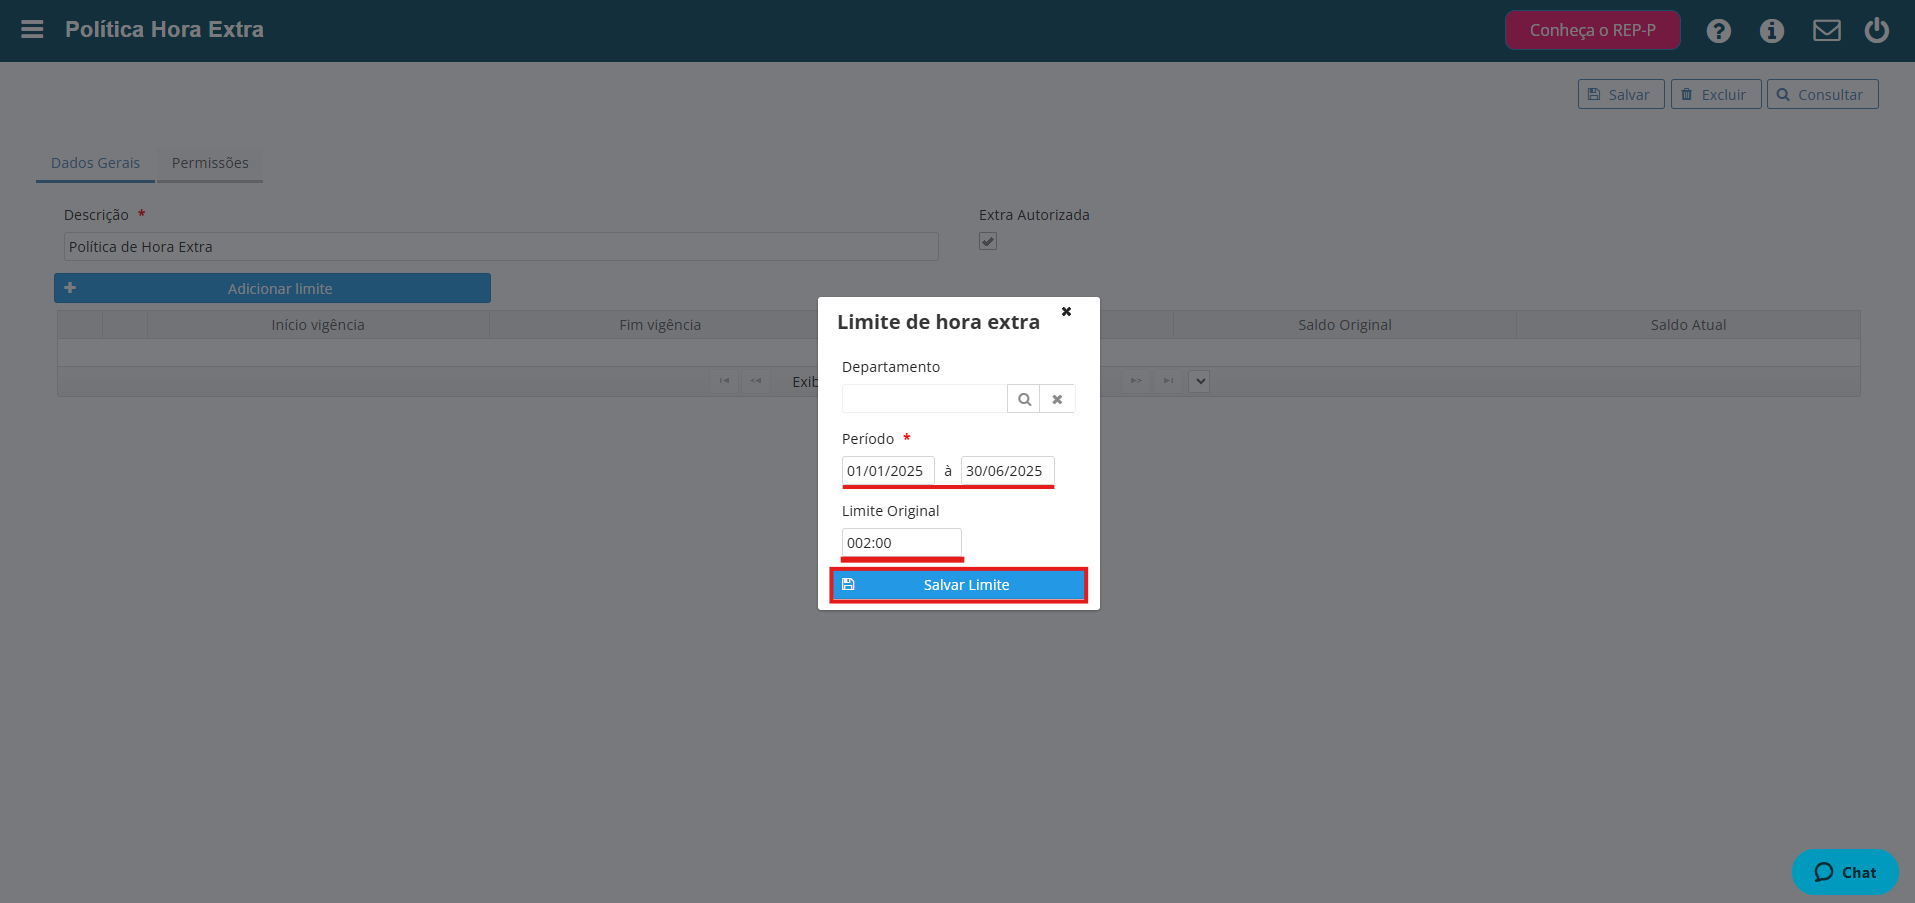Viewport: 1915px width, 903px height.
Task: Click Fim vigência column header
Action: click(x=660, y=325)
